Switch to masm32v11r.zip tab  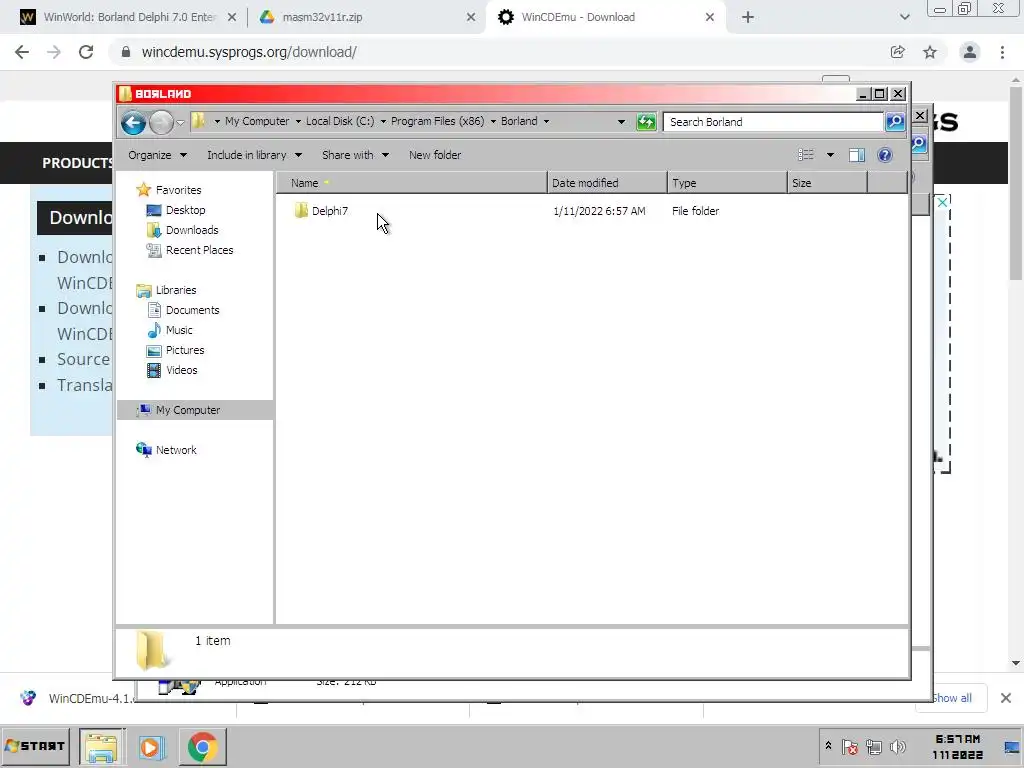[x=322, y=17]
